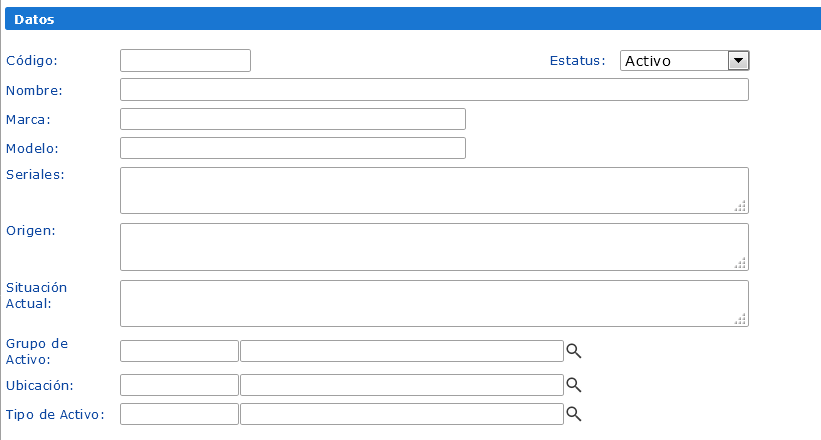Click the Seriales resize grip handle

tap(741, 207)
